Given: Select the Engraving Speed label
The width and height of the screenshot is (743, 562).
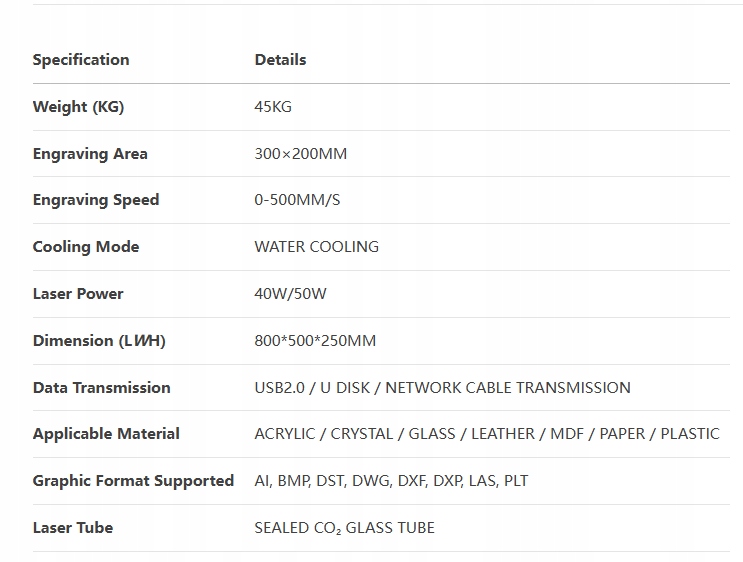Looking at the screenshot, I should click(96, 200).
